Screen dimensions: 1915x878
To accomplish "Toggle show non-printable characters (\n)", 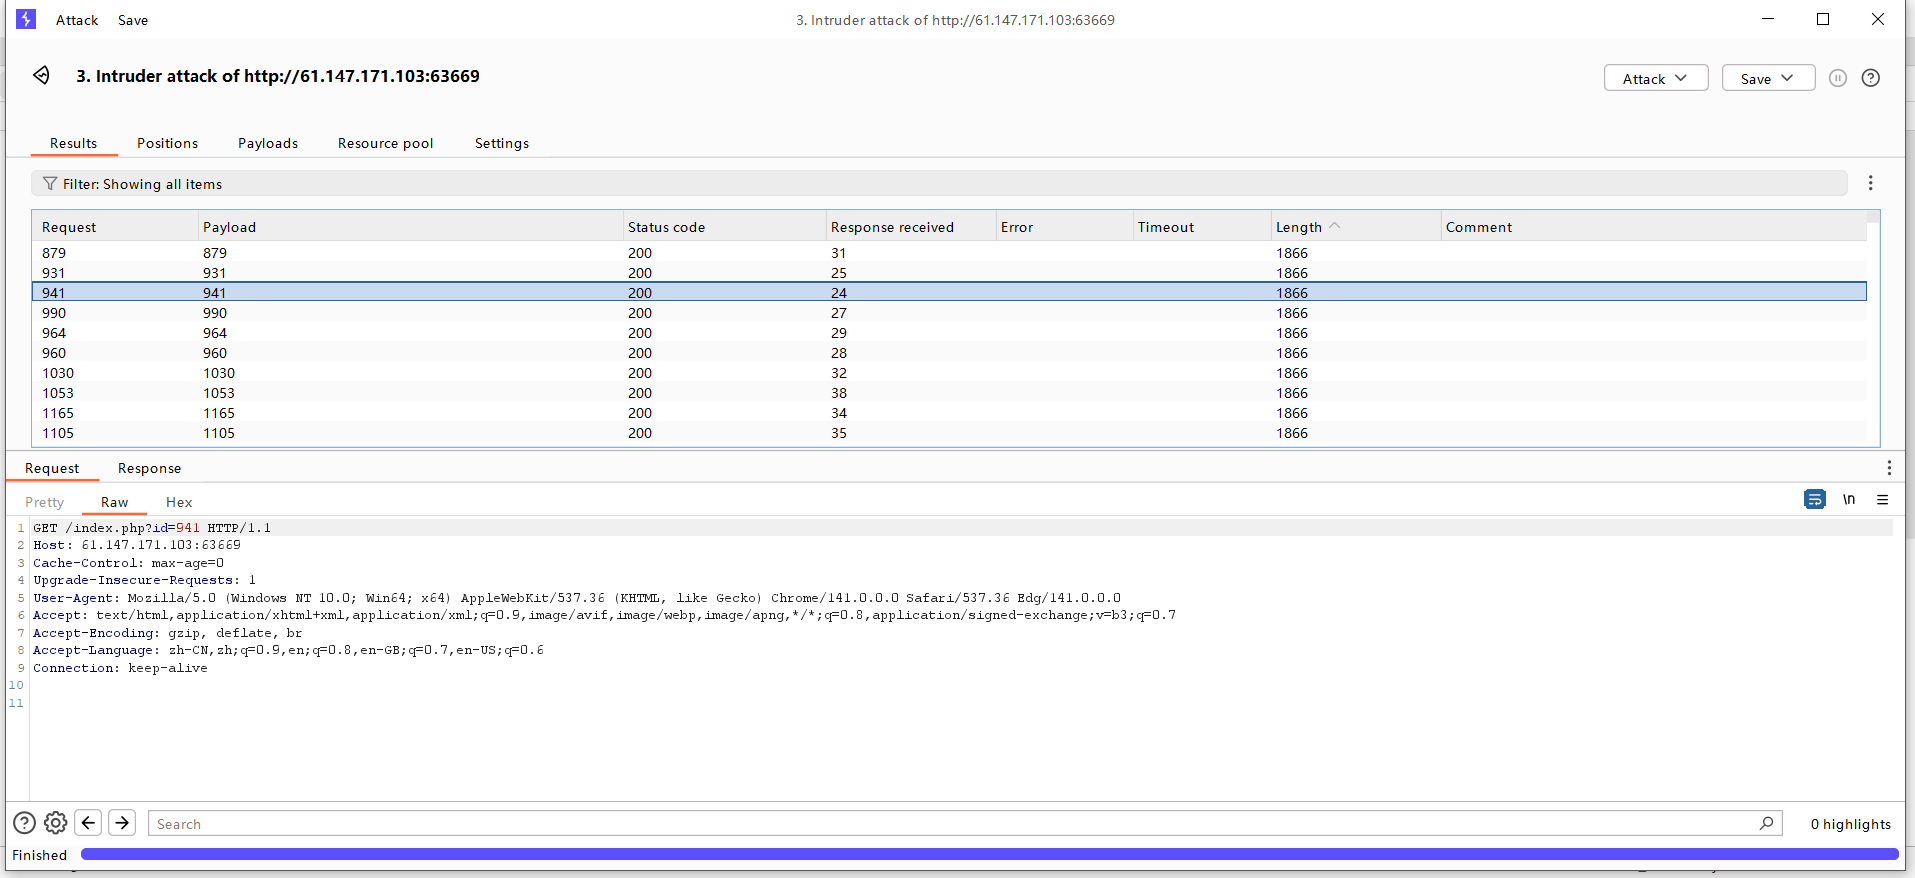I will [1849, 500].
